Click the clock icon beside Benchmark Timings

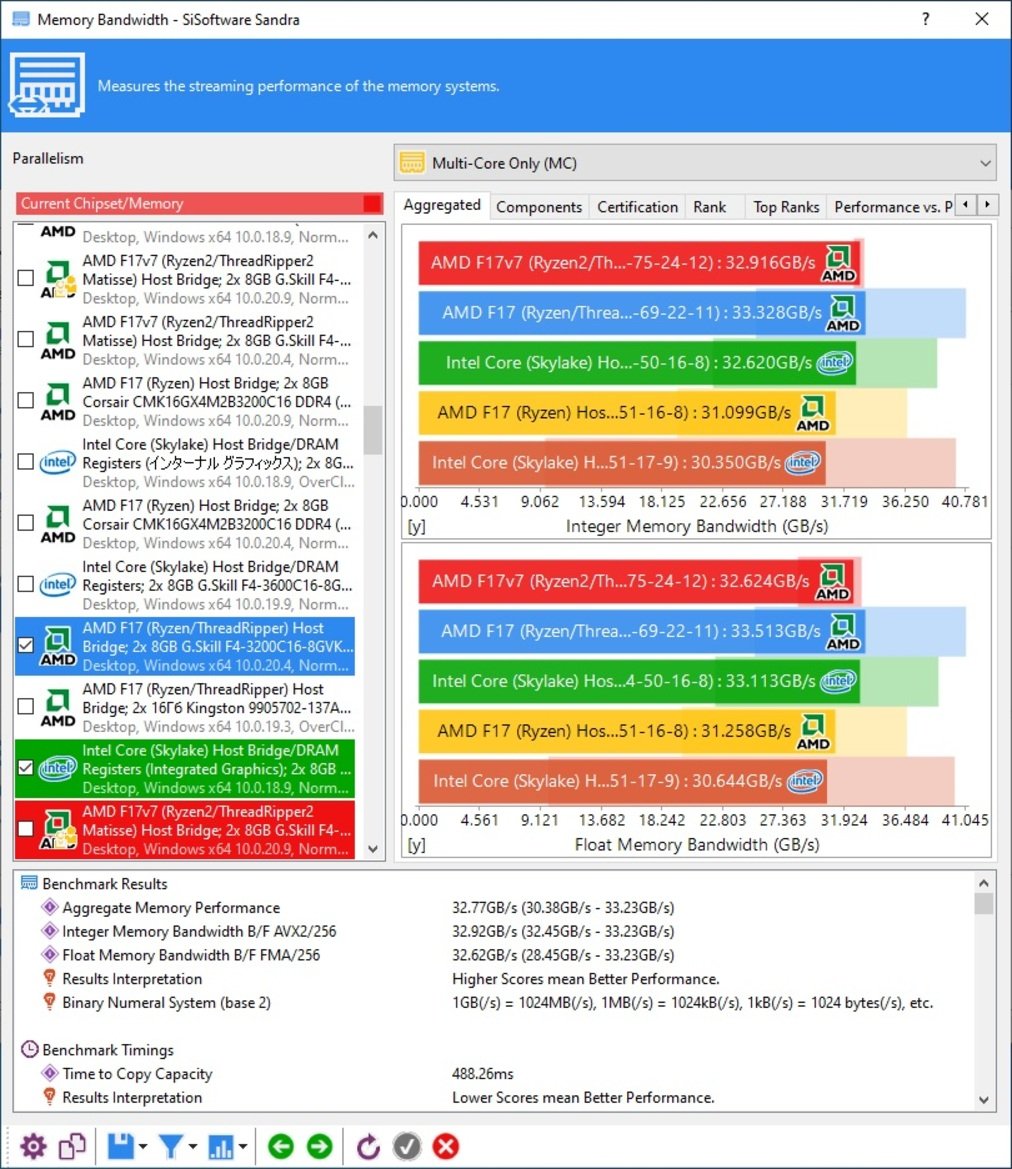[x=29, y=1049]
